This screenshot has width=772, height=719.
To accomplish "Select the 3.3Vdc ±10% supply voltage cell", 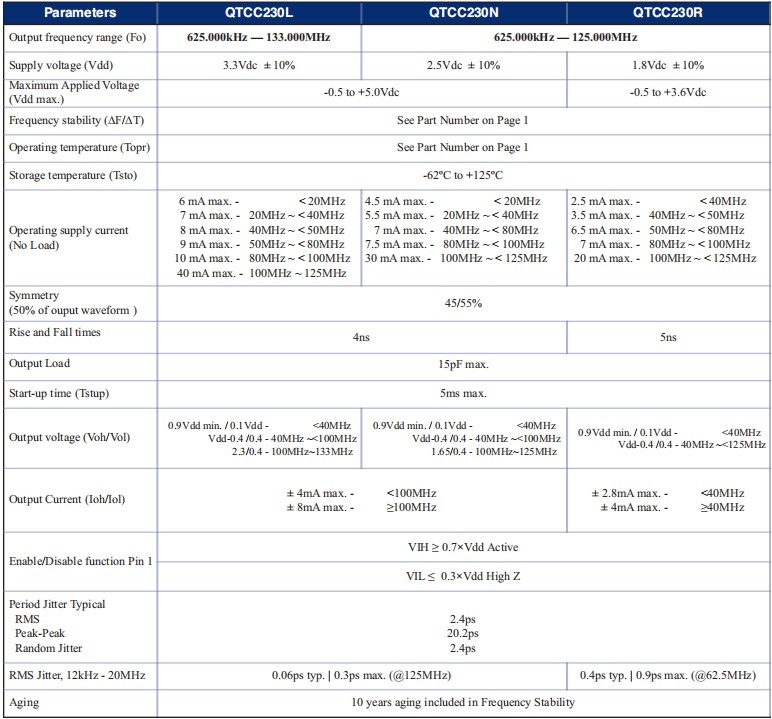I will coord(258,65).
